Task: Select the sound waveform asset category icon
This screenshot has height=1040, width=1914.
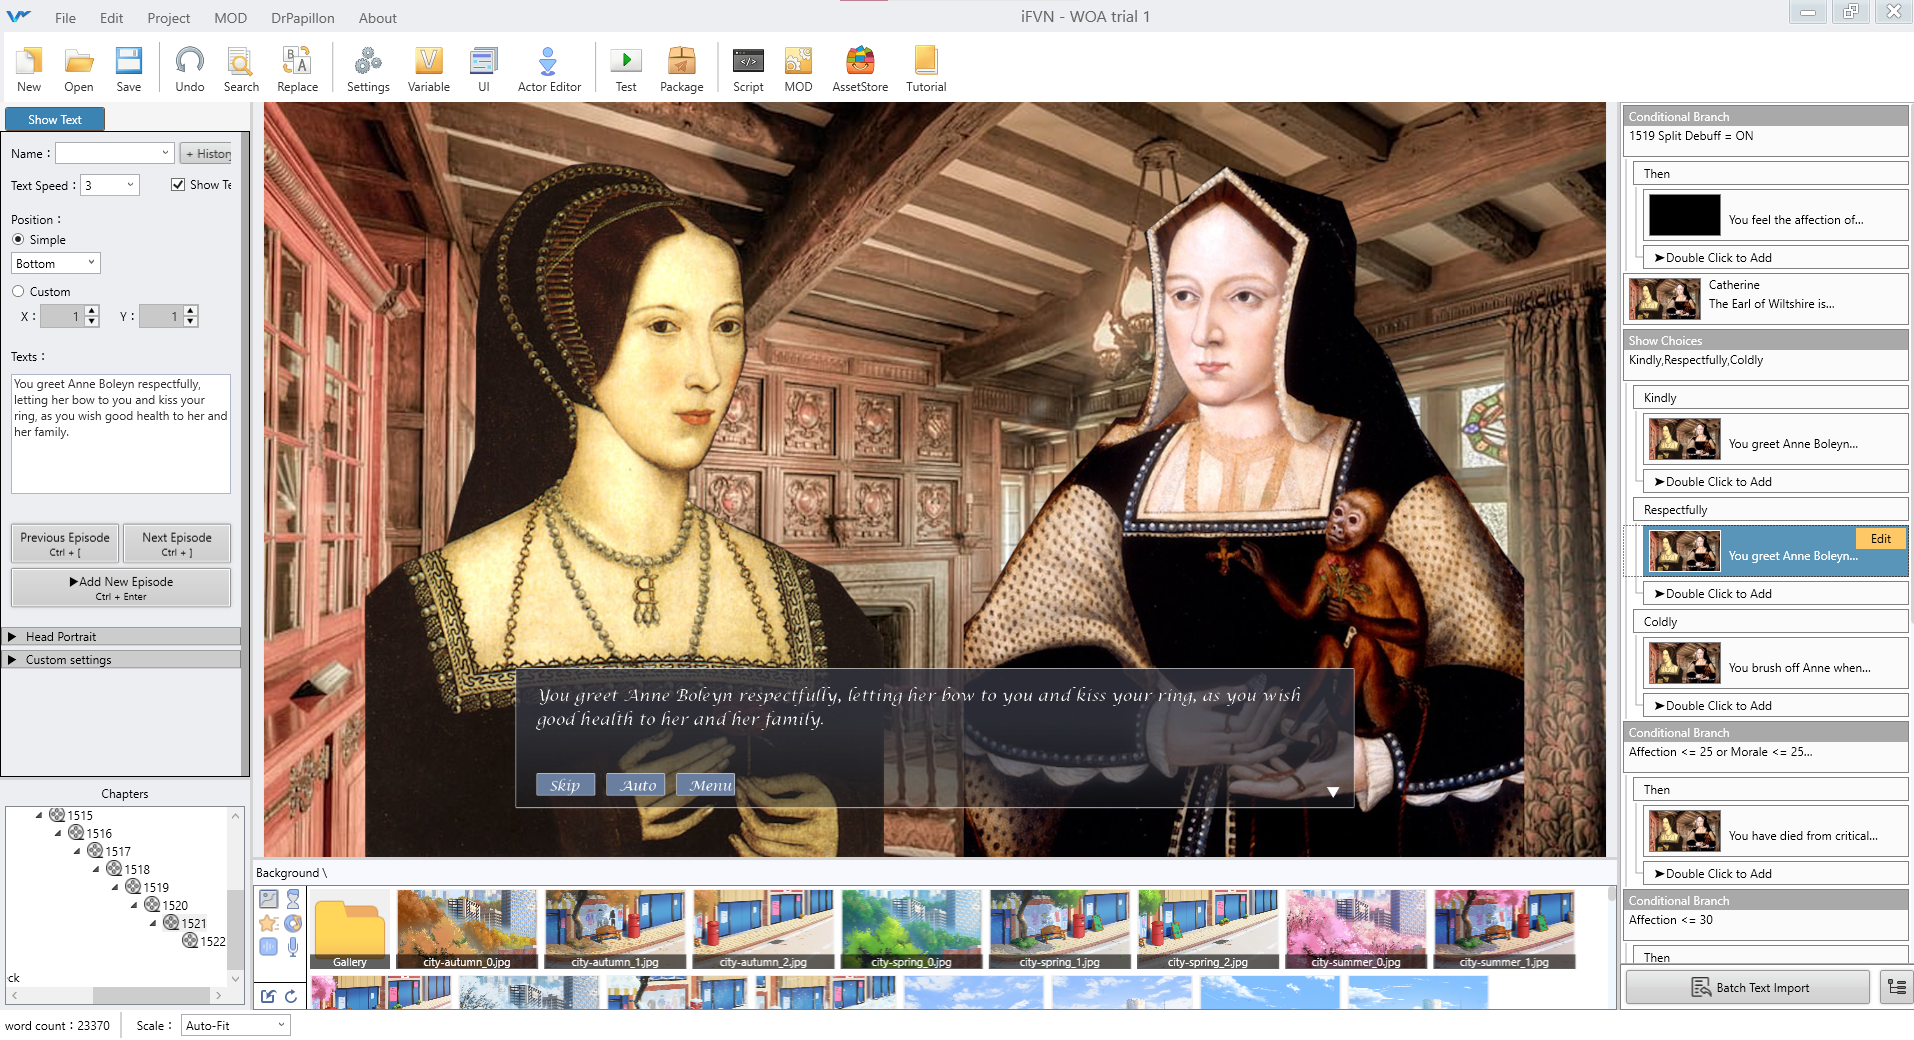Action: click(269, 946)
